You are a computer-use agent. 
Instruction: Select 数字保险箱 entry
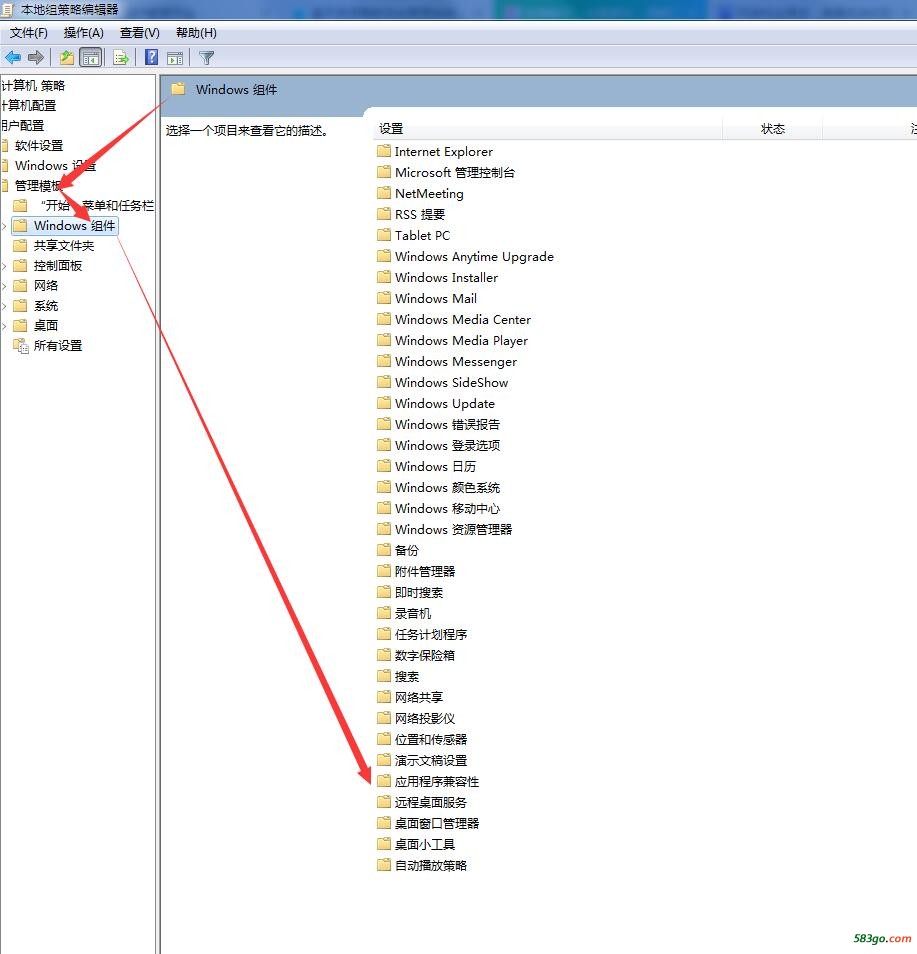coord(425,655)
